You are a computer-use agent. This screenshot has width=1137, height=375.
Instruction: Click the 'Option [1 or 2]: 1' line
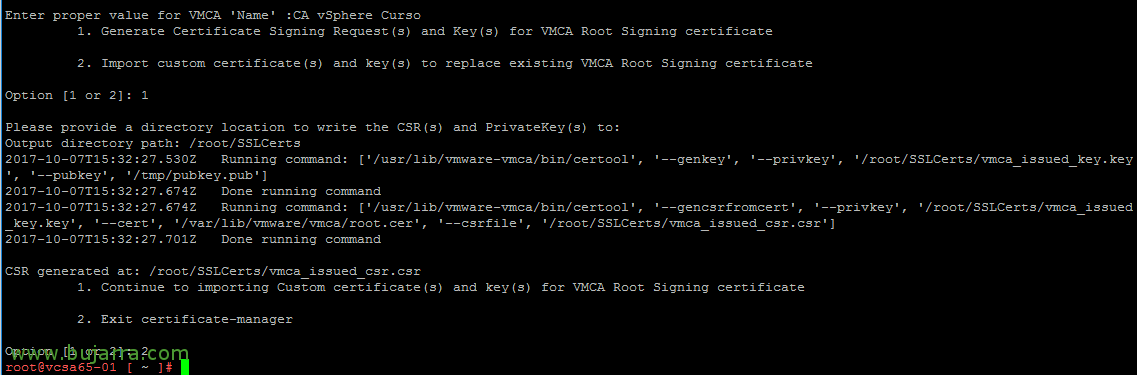[x=77, y=96]
